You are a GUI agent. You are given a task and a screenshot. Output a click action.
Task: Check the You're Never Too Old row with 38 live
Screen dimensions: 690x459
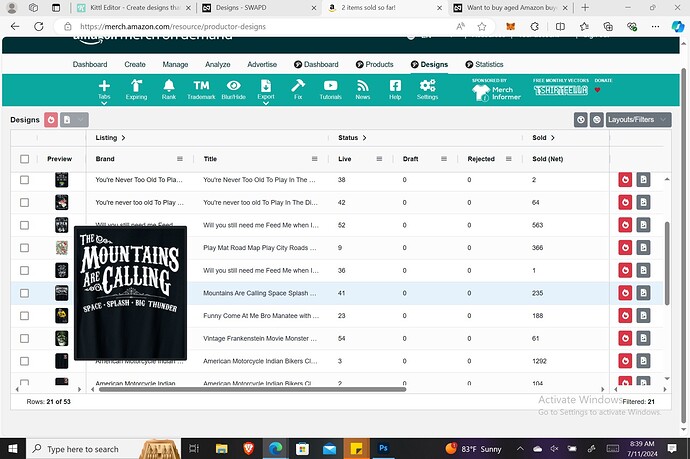coord(25,180)
